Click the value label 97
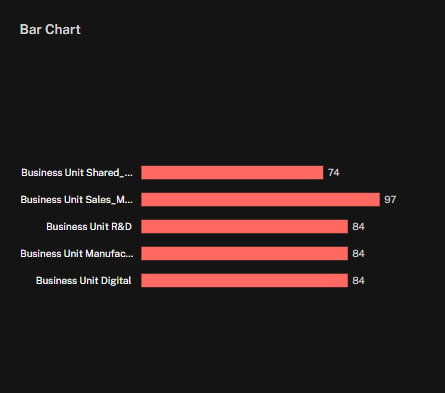This screenshot has height=393, width=445. click(x=390, y=200)
